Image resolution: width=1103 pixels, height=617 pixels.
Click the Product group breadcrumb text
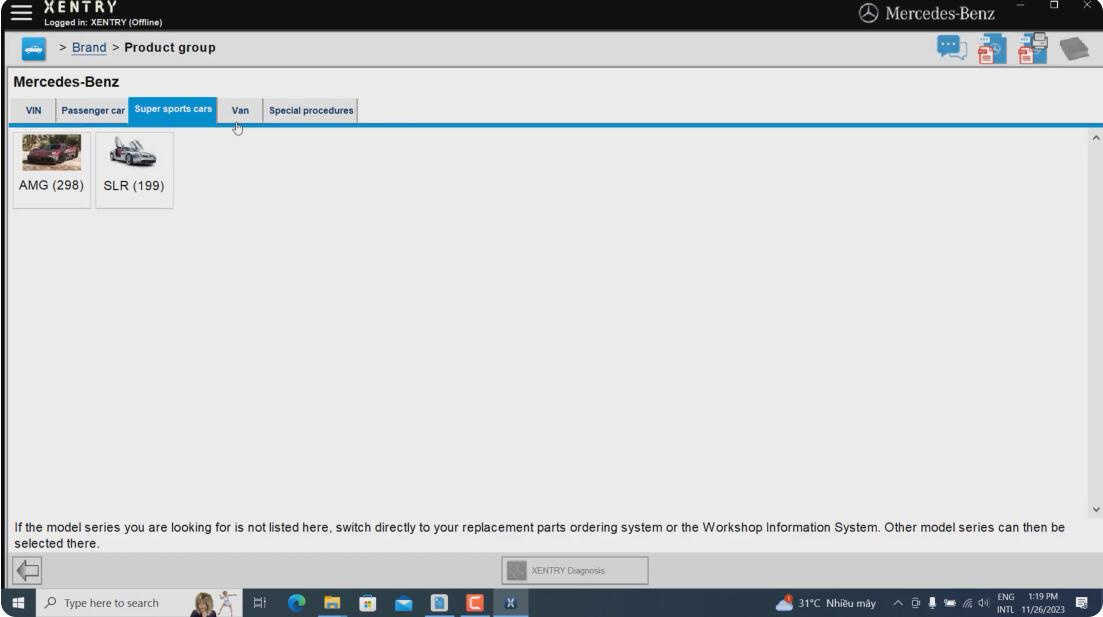pos(170,48)
